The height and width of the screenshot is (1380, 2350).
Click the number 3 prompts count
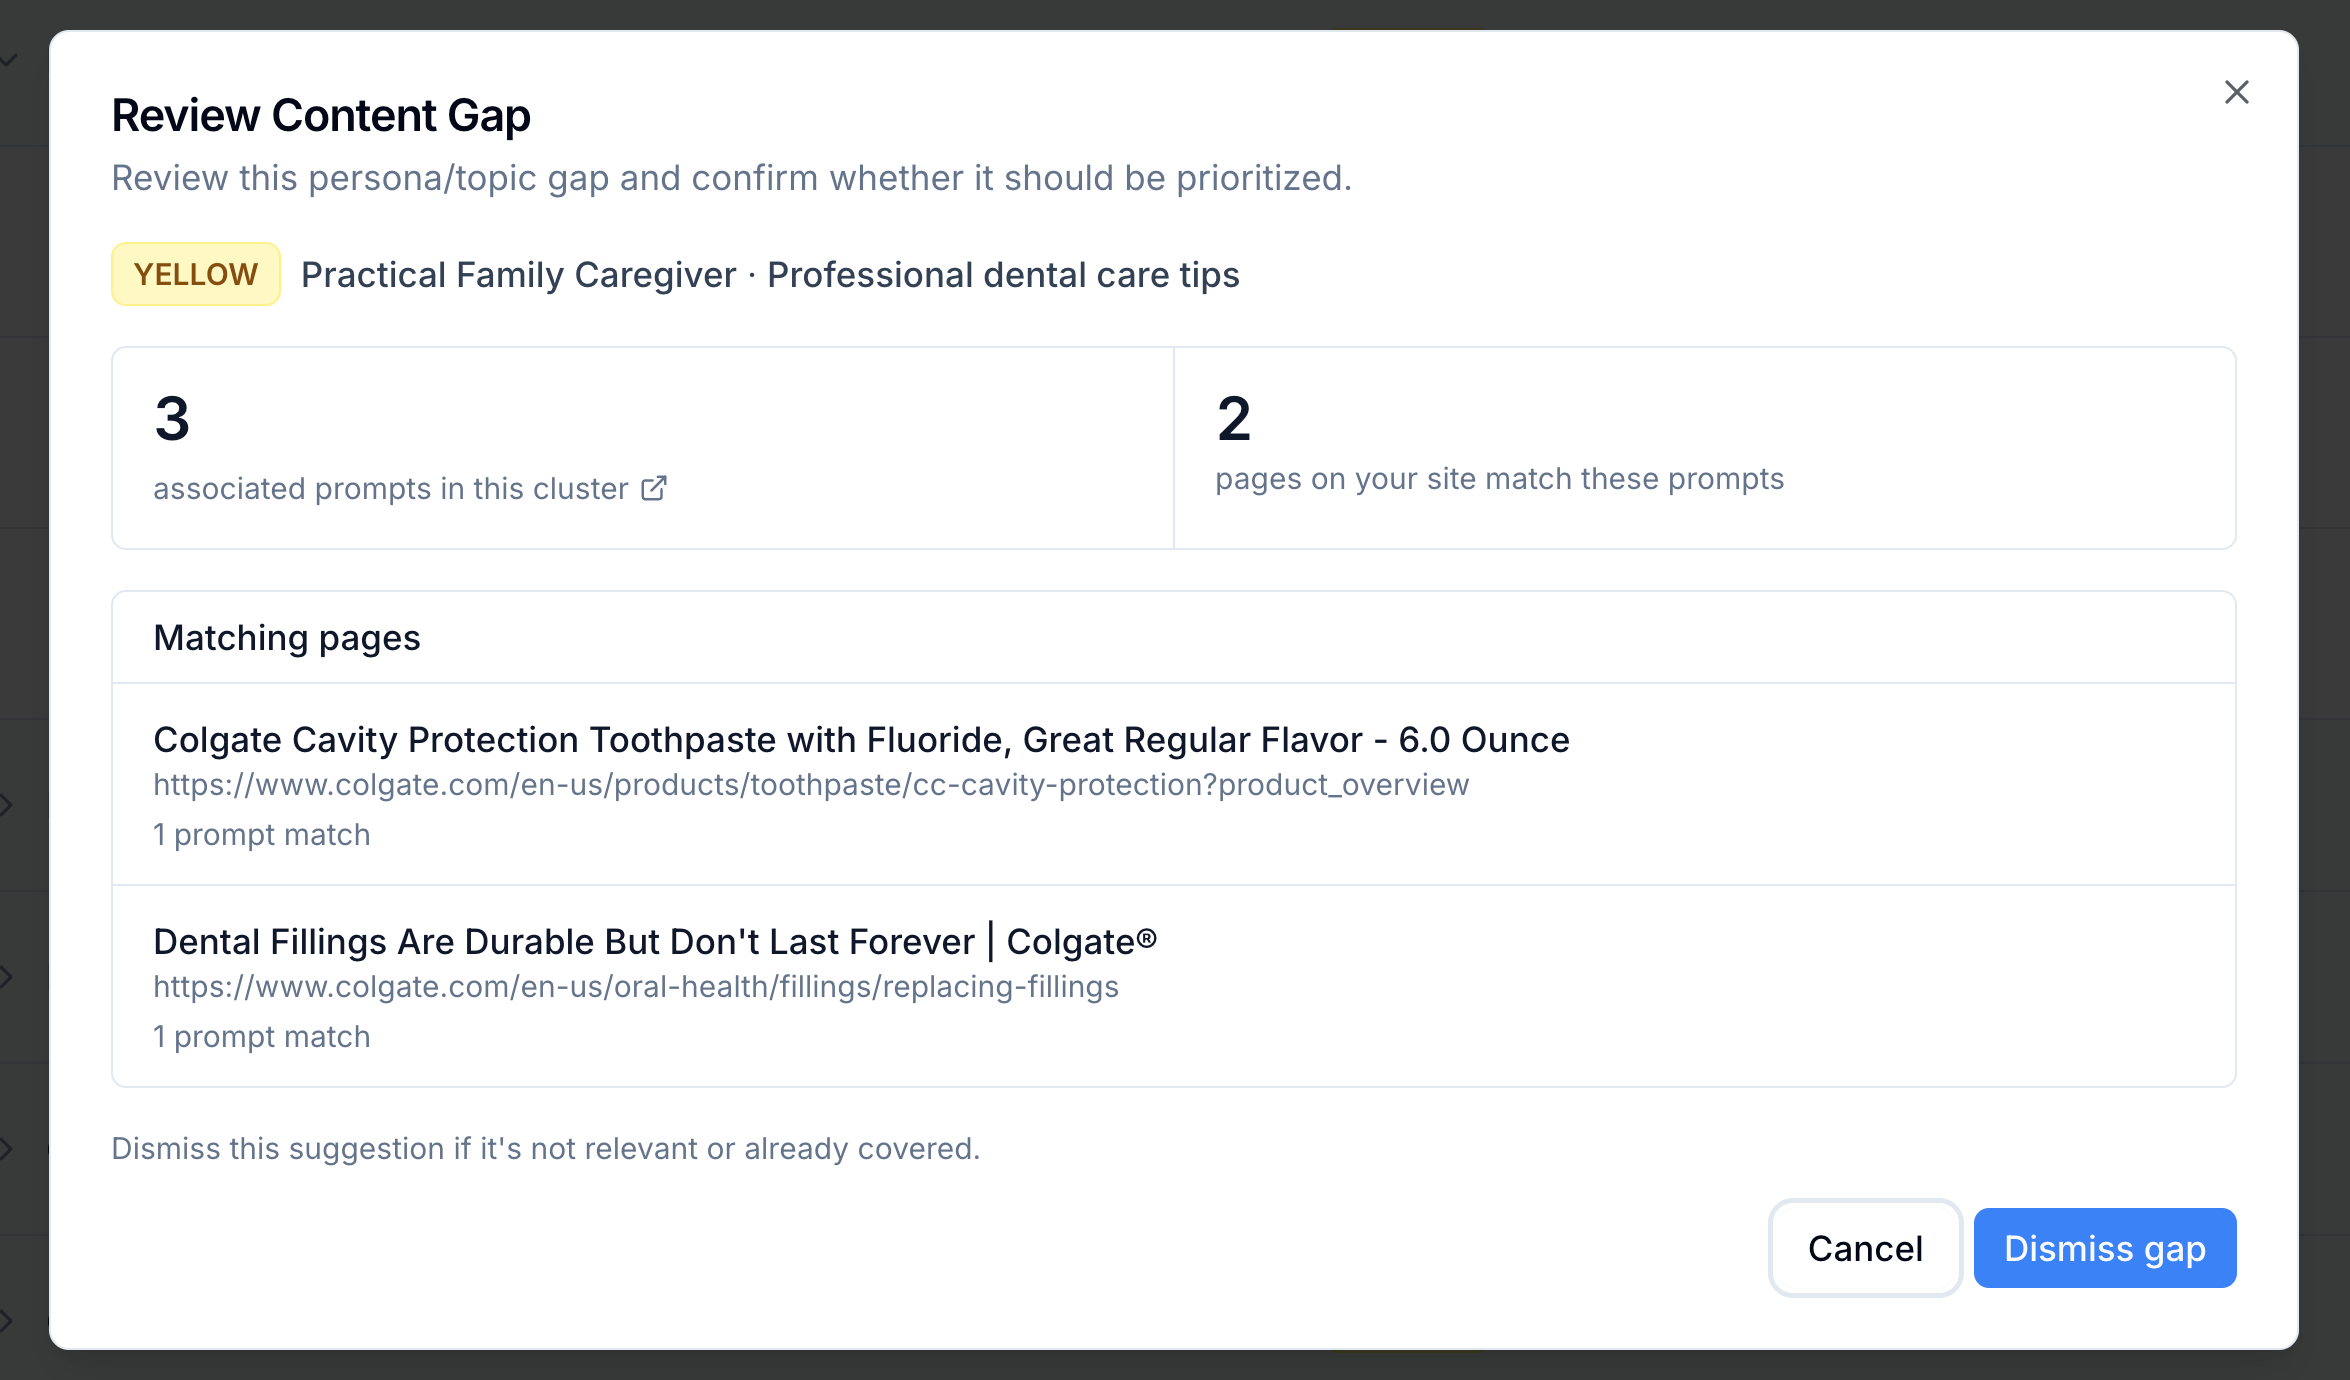coord(172,418)
